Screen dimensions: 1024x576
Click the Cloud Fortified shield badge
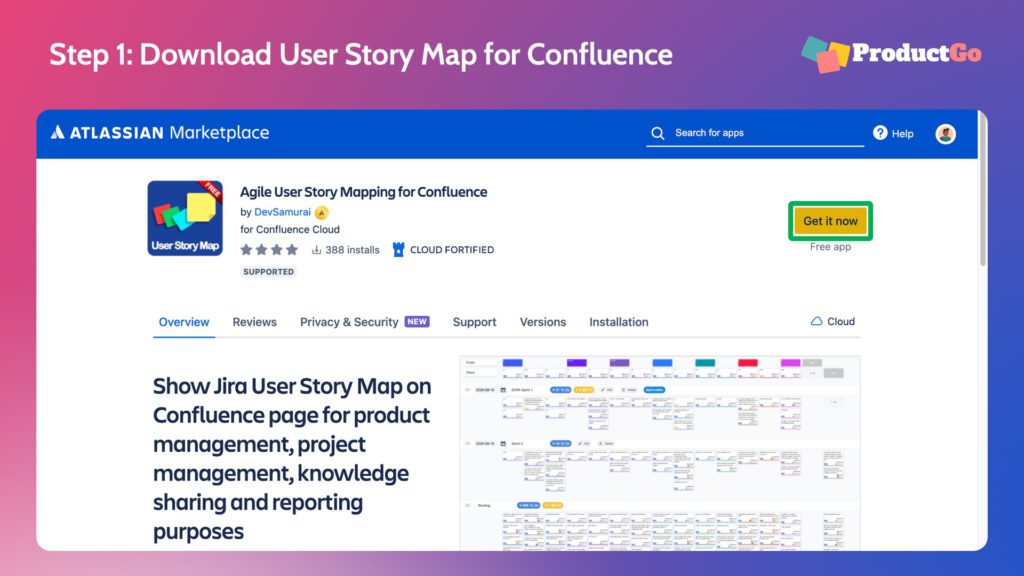tap(397, 248)
